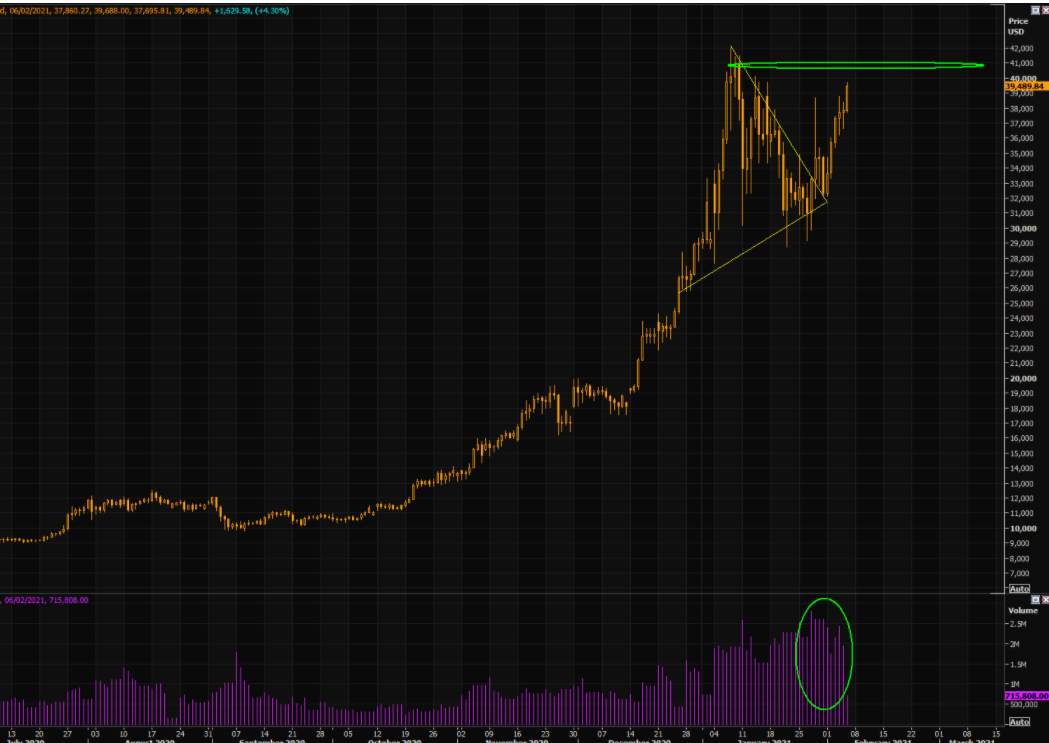Screen dimensions: 1049x743
Task: Click the 39,489.84 last price tag
Action: 1026,86
